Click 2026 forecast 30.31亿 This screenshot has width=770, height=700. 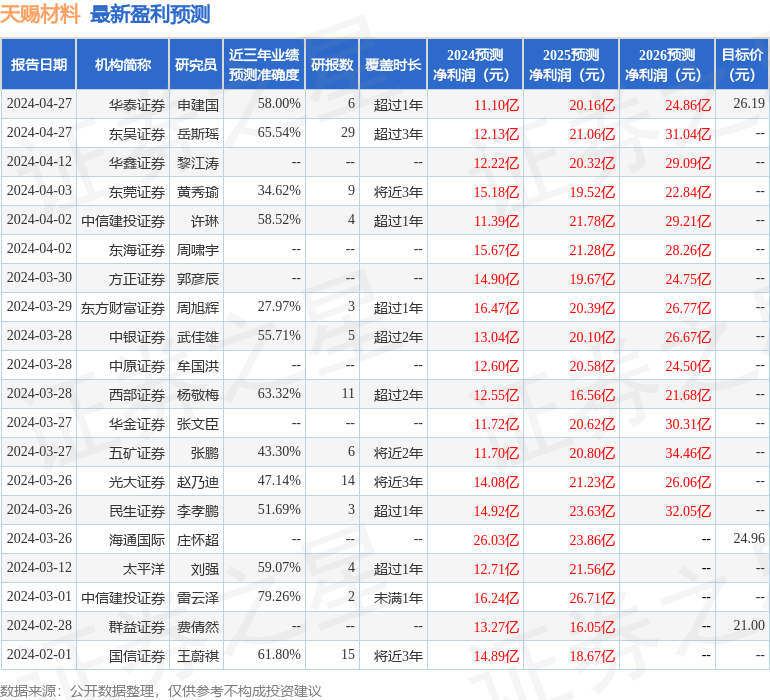point(688,424)
